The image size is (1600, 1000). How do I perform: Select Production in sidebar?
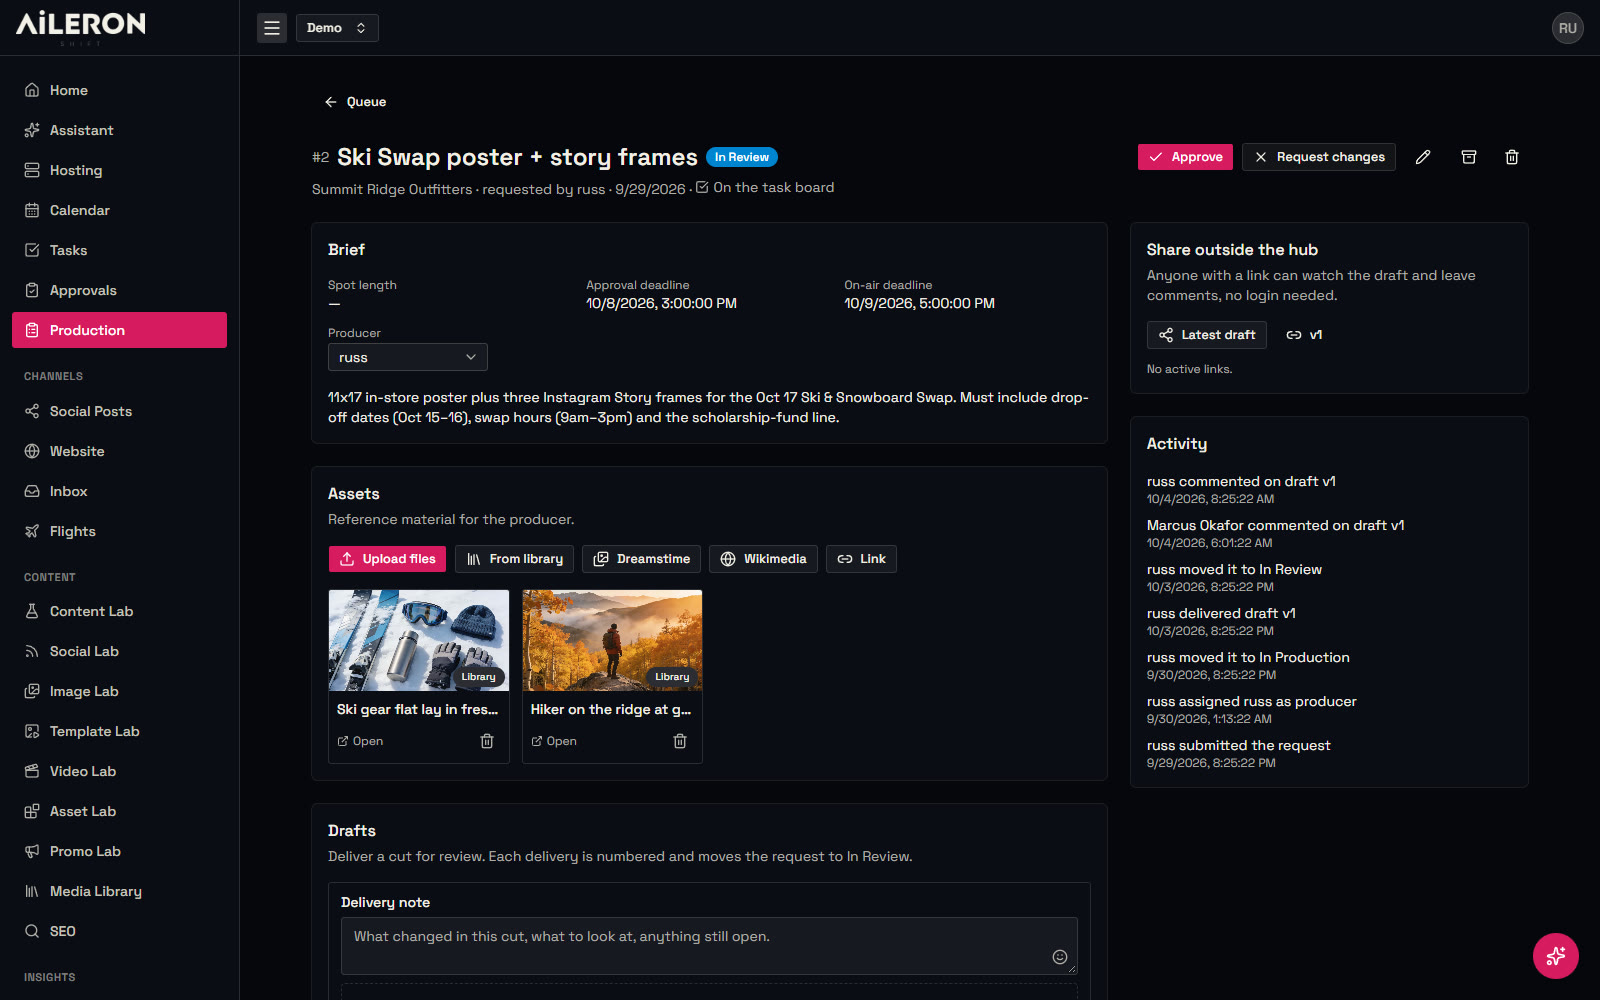click(119, 330)
